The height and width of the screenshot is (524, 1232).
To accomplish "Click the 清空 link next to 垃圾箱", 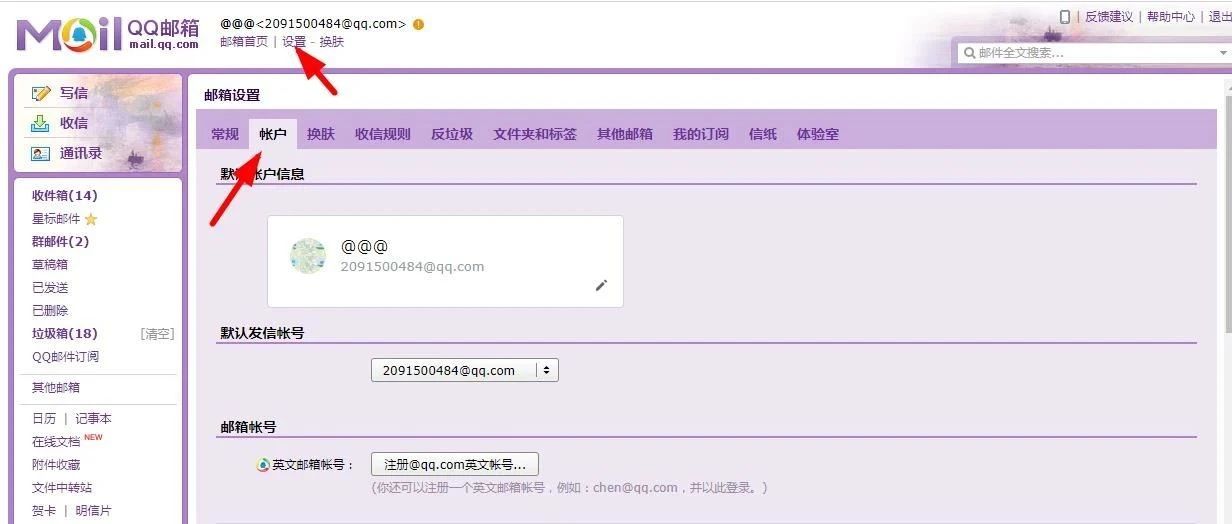I will click(x=157, y=334).
